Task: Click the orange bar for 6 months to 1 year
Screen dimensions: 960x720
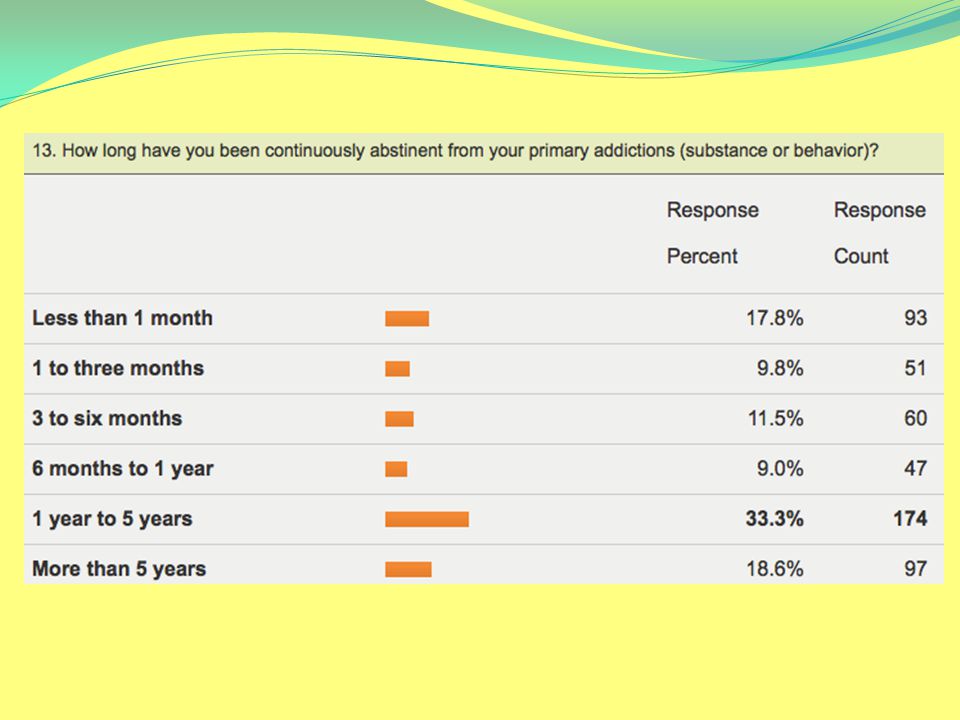Action: point(396,469)
